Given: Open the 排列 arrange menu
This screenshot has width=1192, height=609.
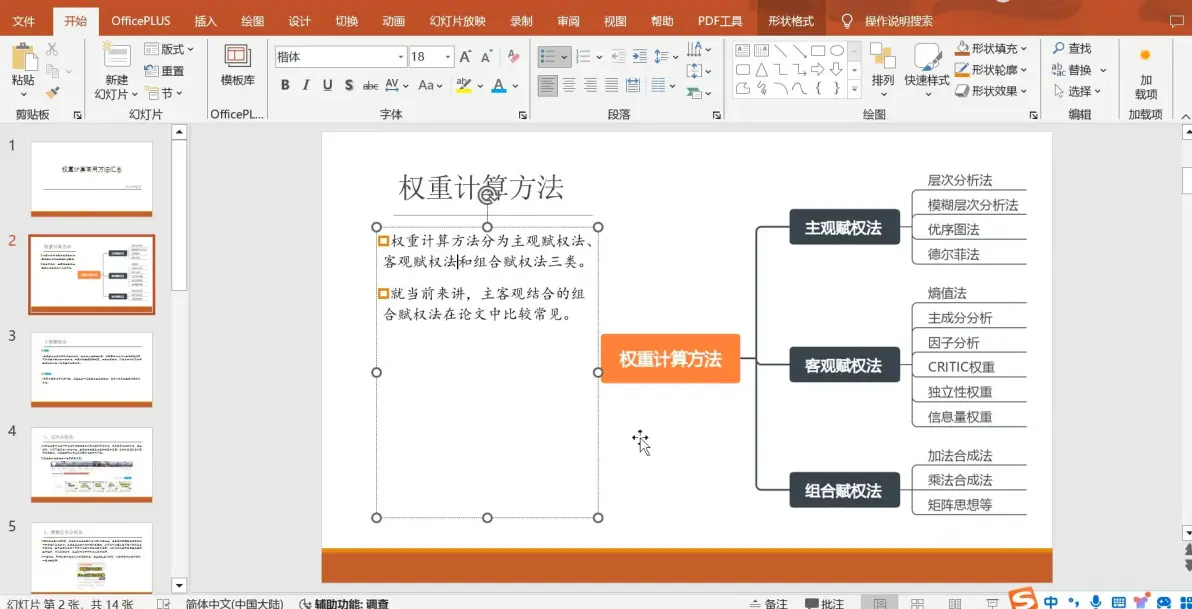Looking at the screenshot, I should coord(883,71).
